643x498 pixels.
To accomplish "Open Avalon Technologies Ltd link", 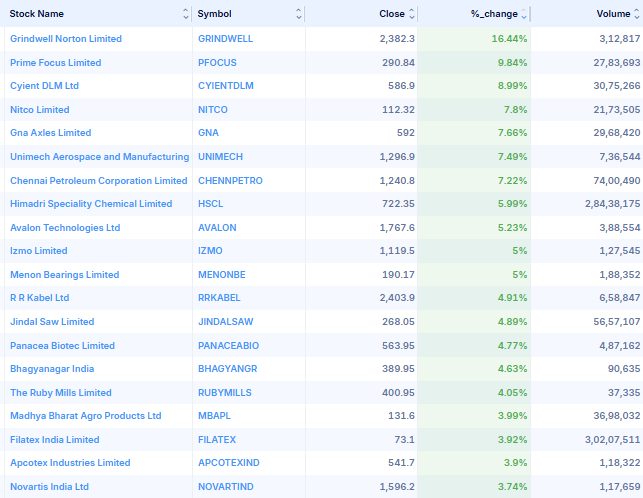I will 65,228.
